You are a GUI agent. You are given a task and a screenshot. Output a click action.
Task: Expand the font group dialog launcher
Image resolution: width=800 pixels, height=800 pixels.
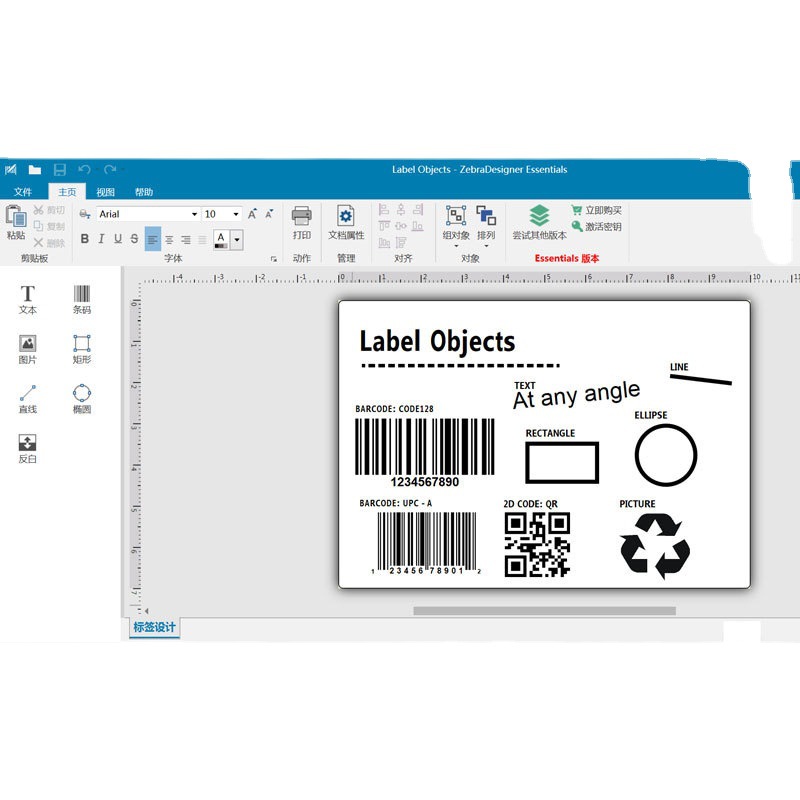click(273, 259)
